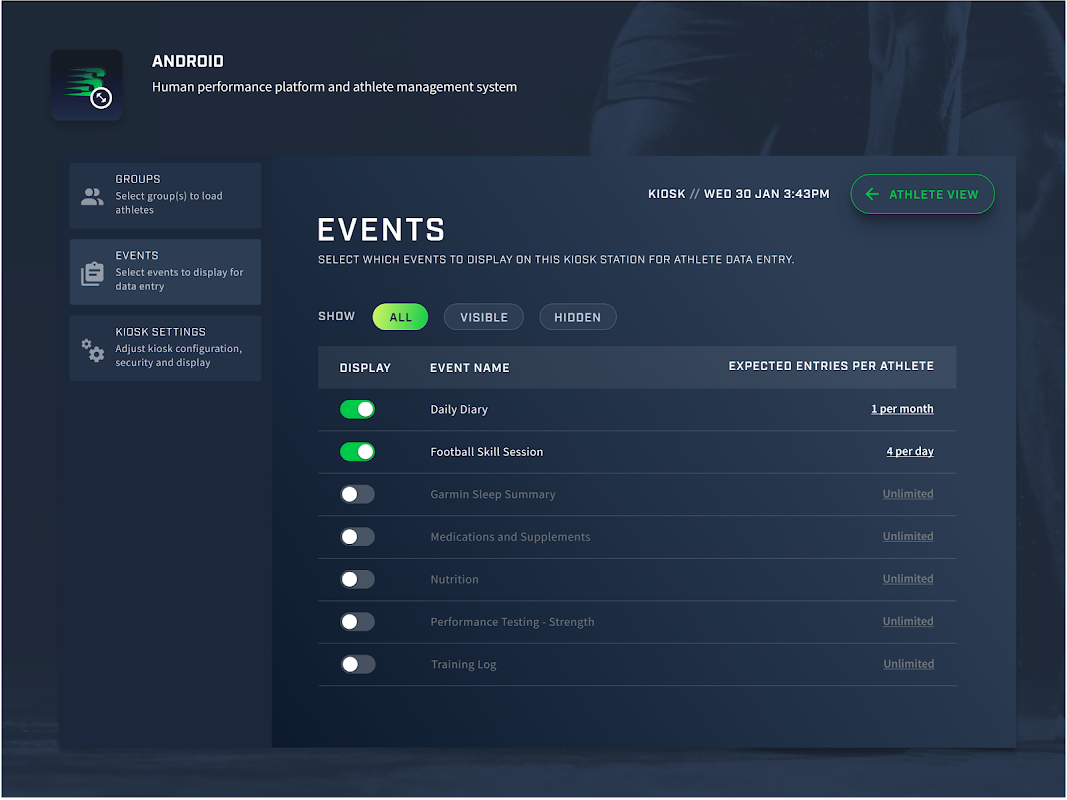Click the Medications and Supplements name

click(510, 537)
